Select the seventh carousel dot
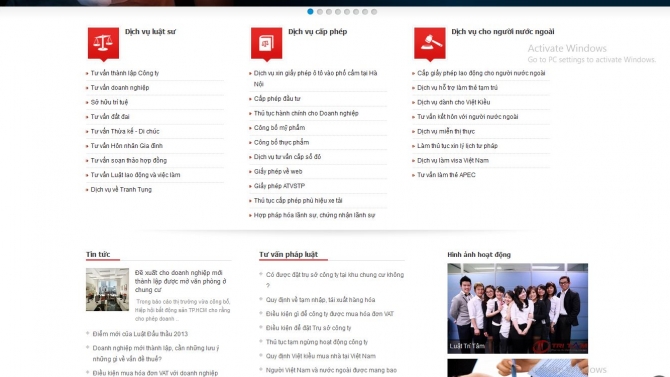Screen dimensions: 670x377 coord(365,12)
